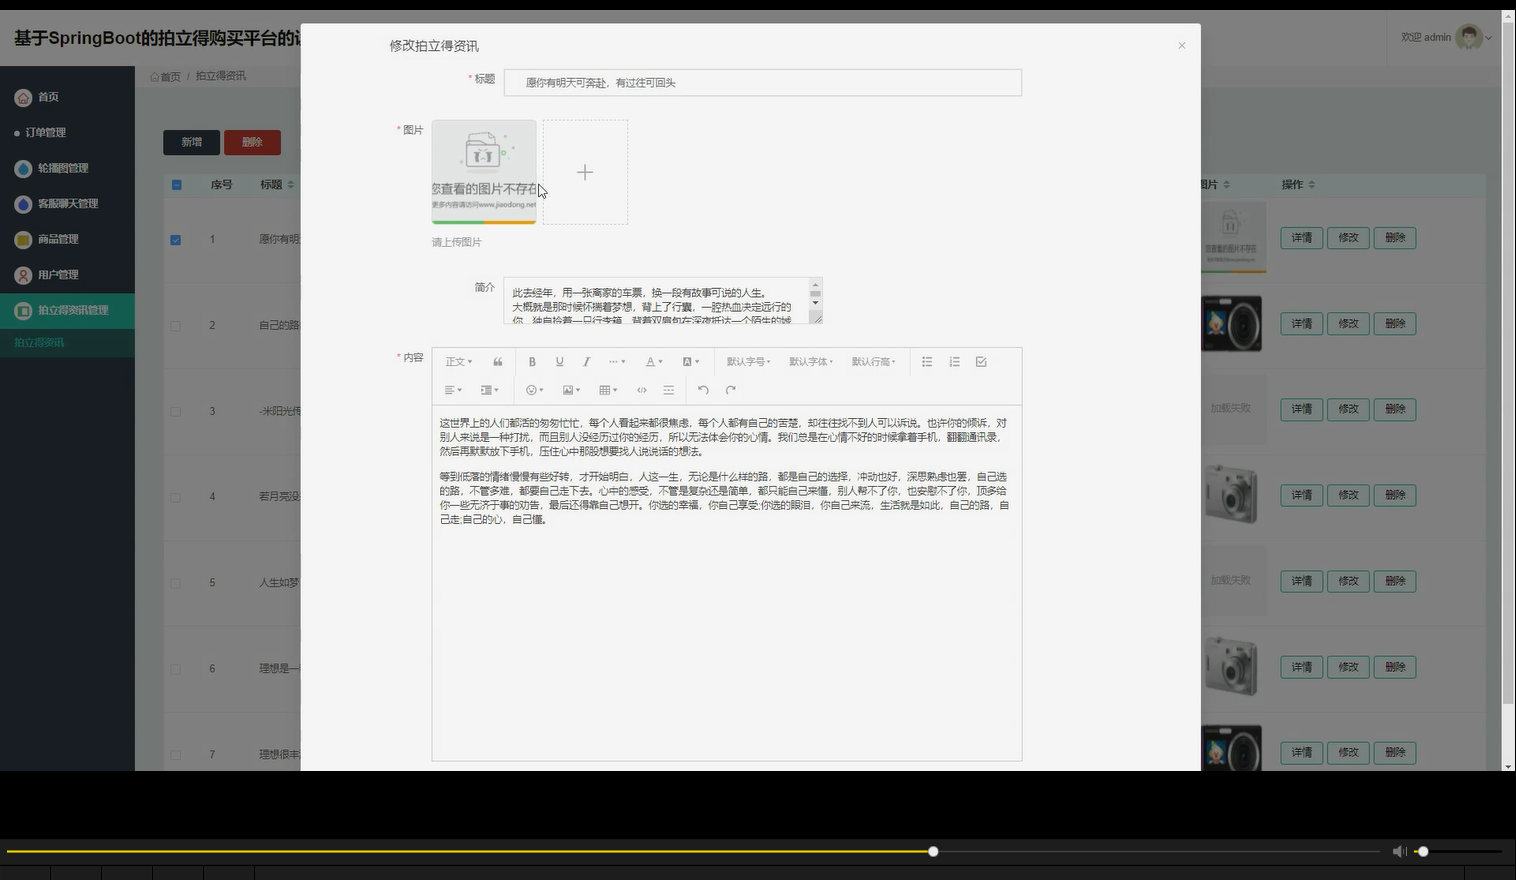
Task: Seek on the video progress bar
Action: tap(693, 852)
